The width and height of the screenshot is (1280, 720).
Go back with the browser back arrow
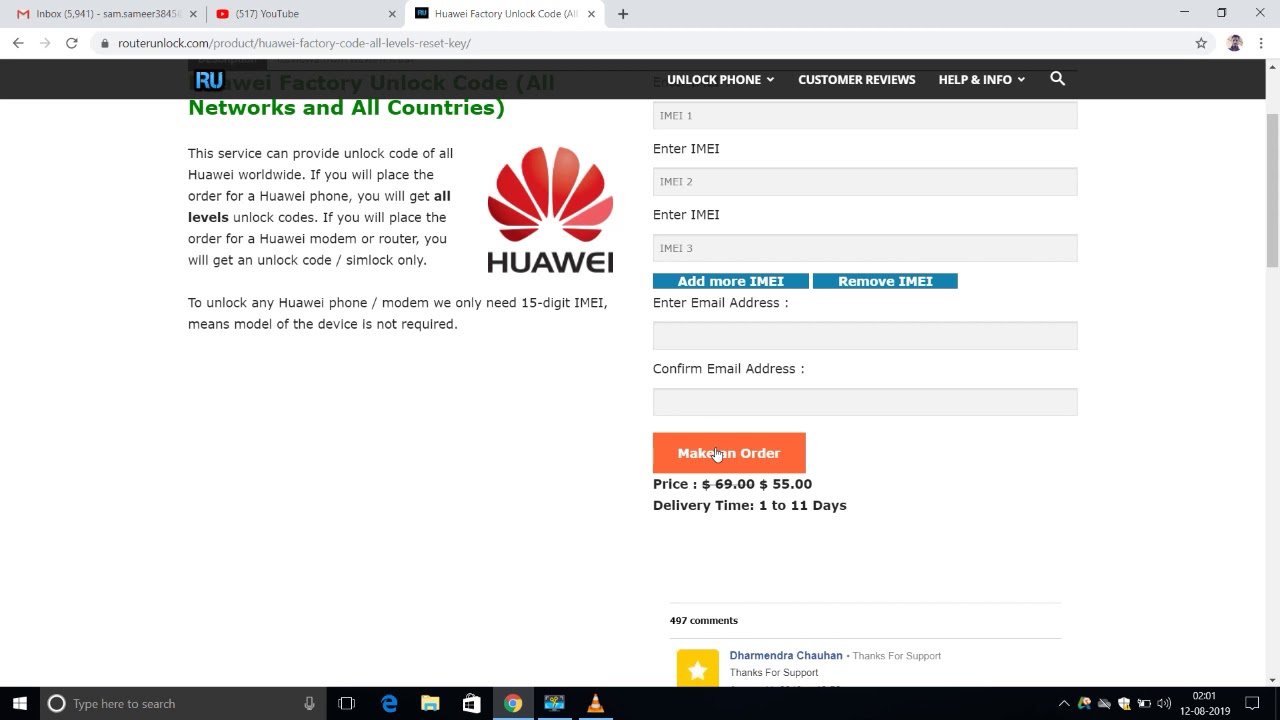[18, 43]
